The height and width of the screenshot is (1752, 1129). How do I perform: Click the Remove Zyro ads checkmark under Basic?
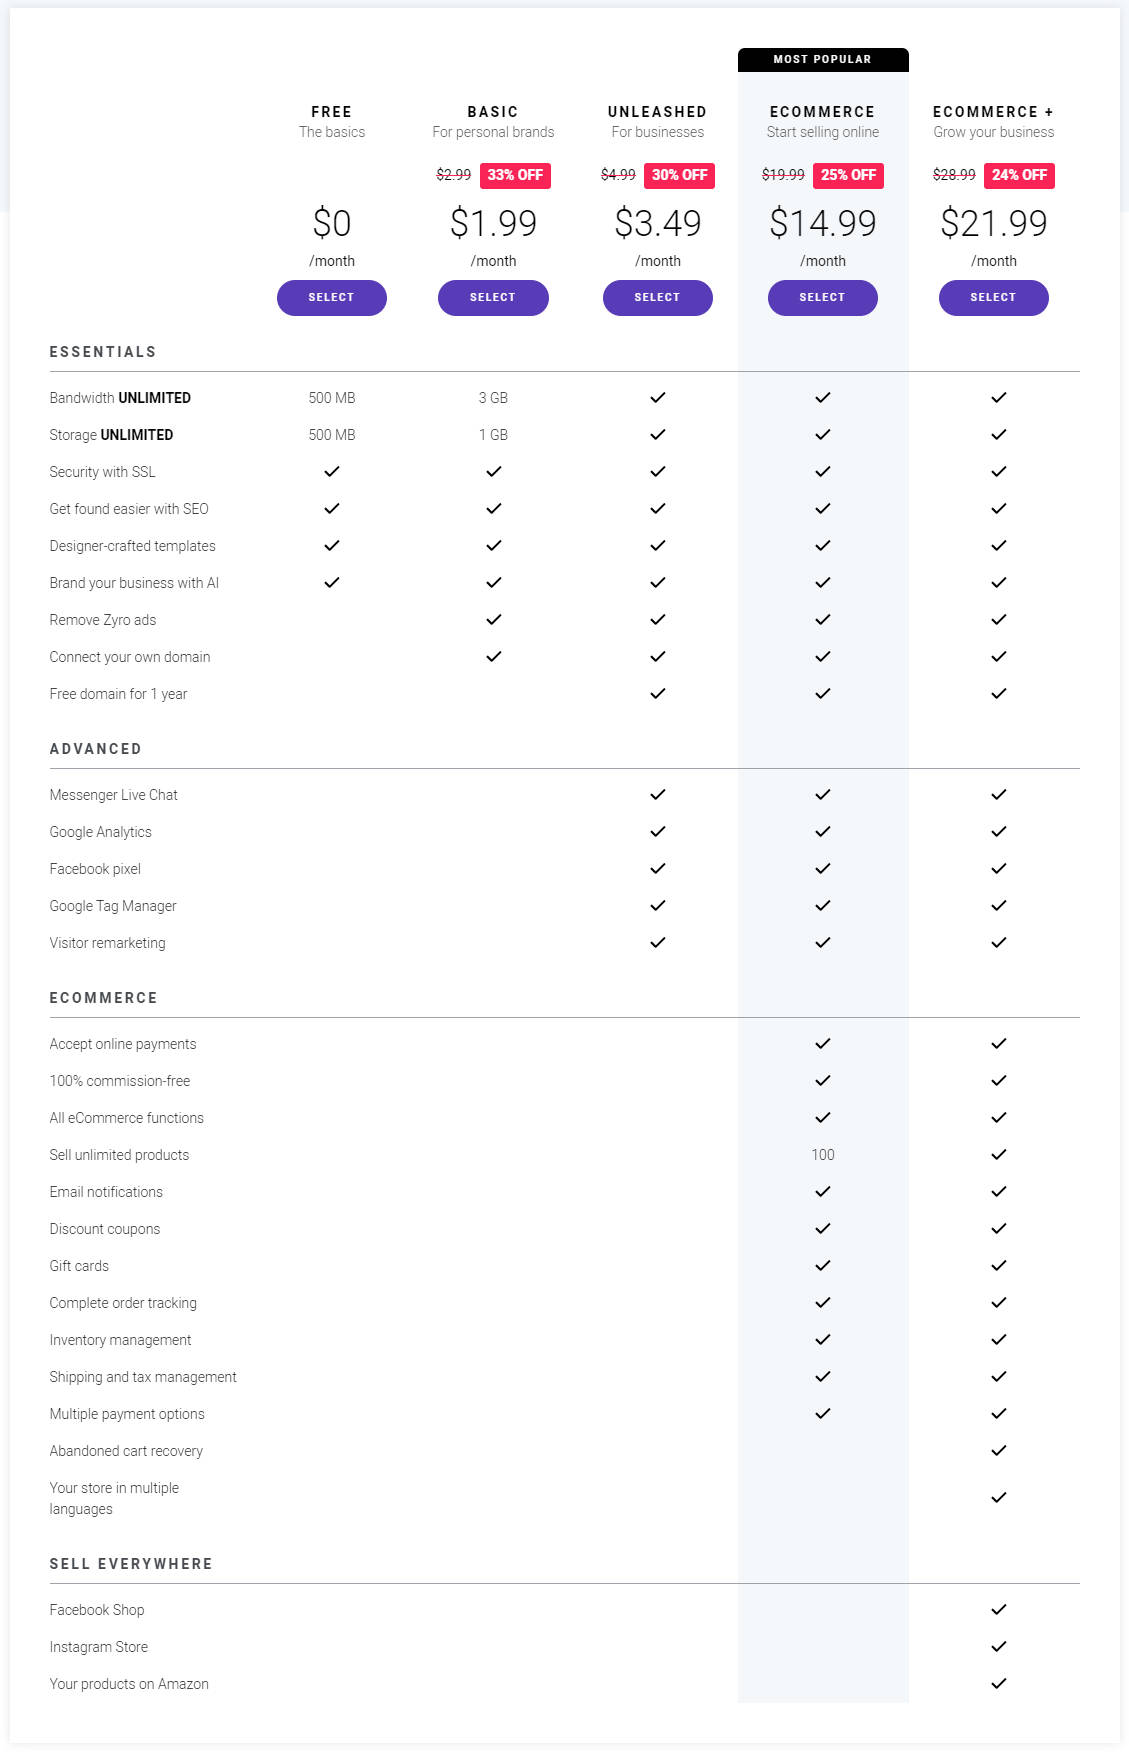pyautogui.click(x=493, y=619)
